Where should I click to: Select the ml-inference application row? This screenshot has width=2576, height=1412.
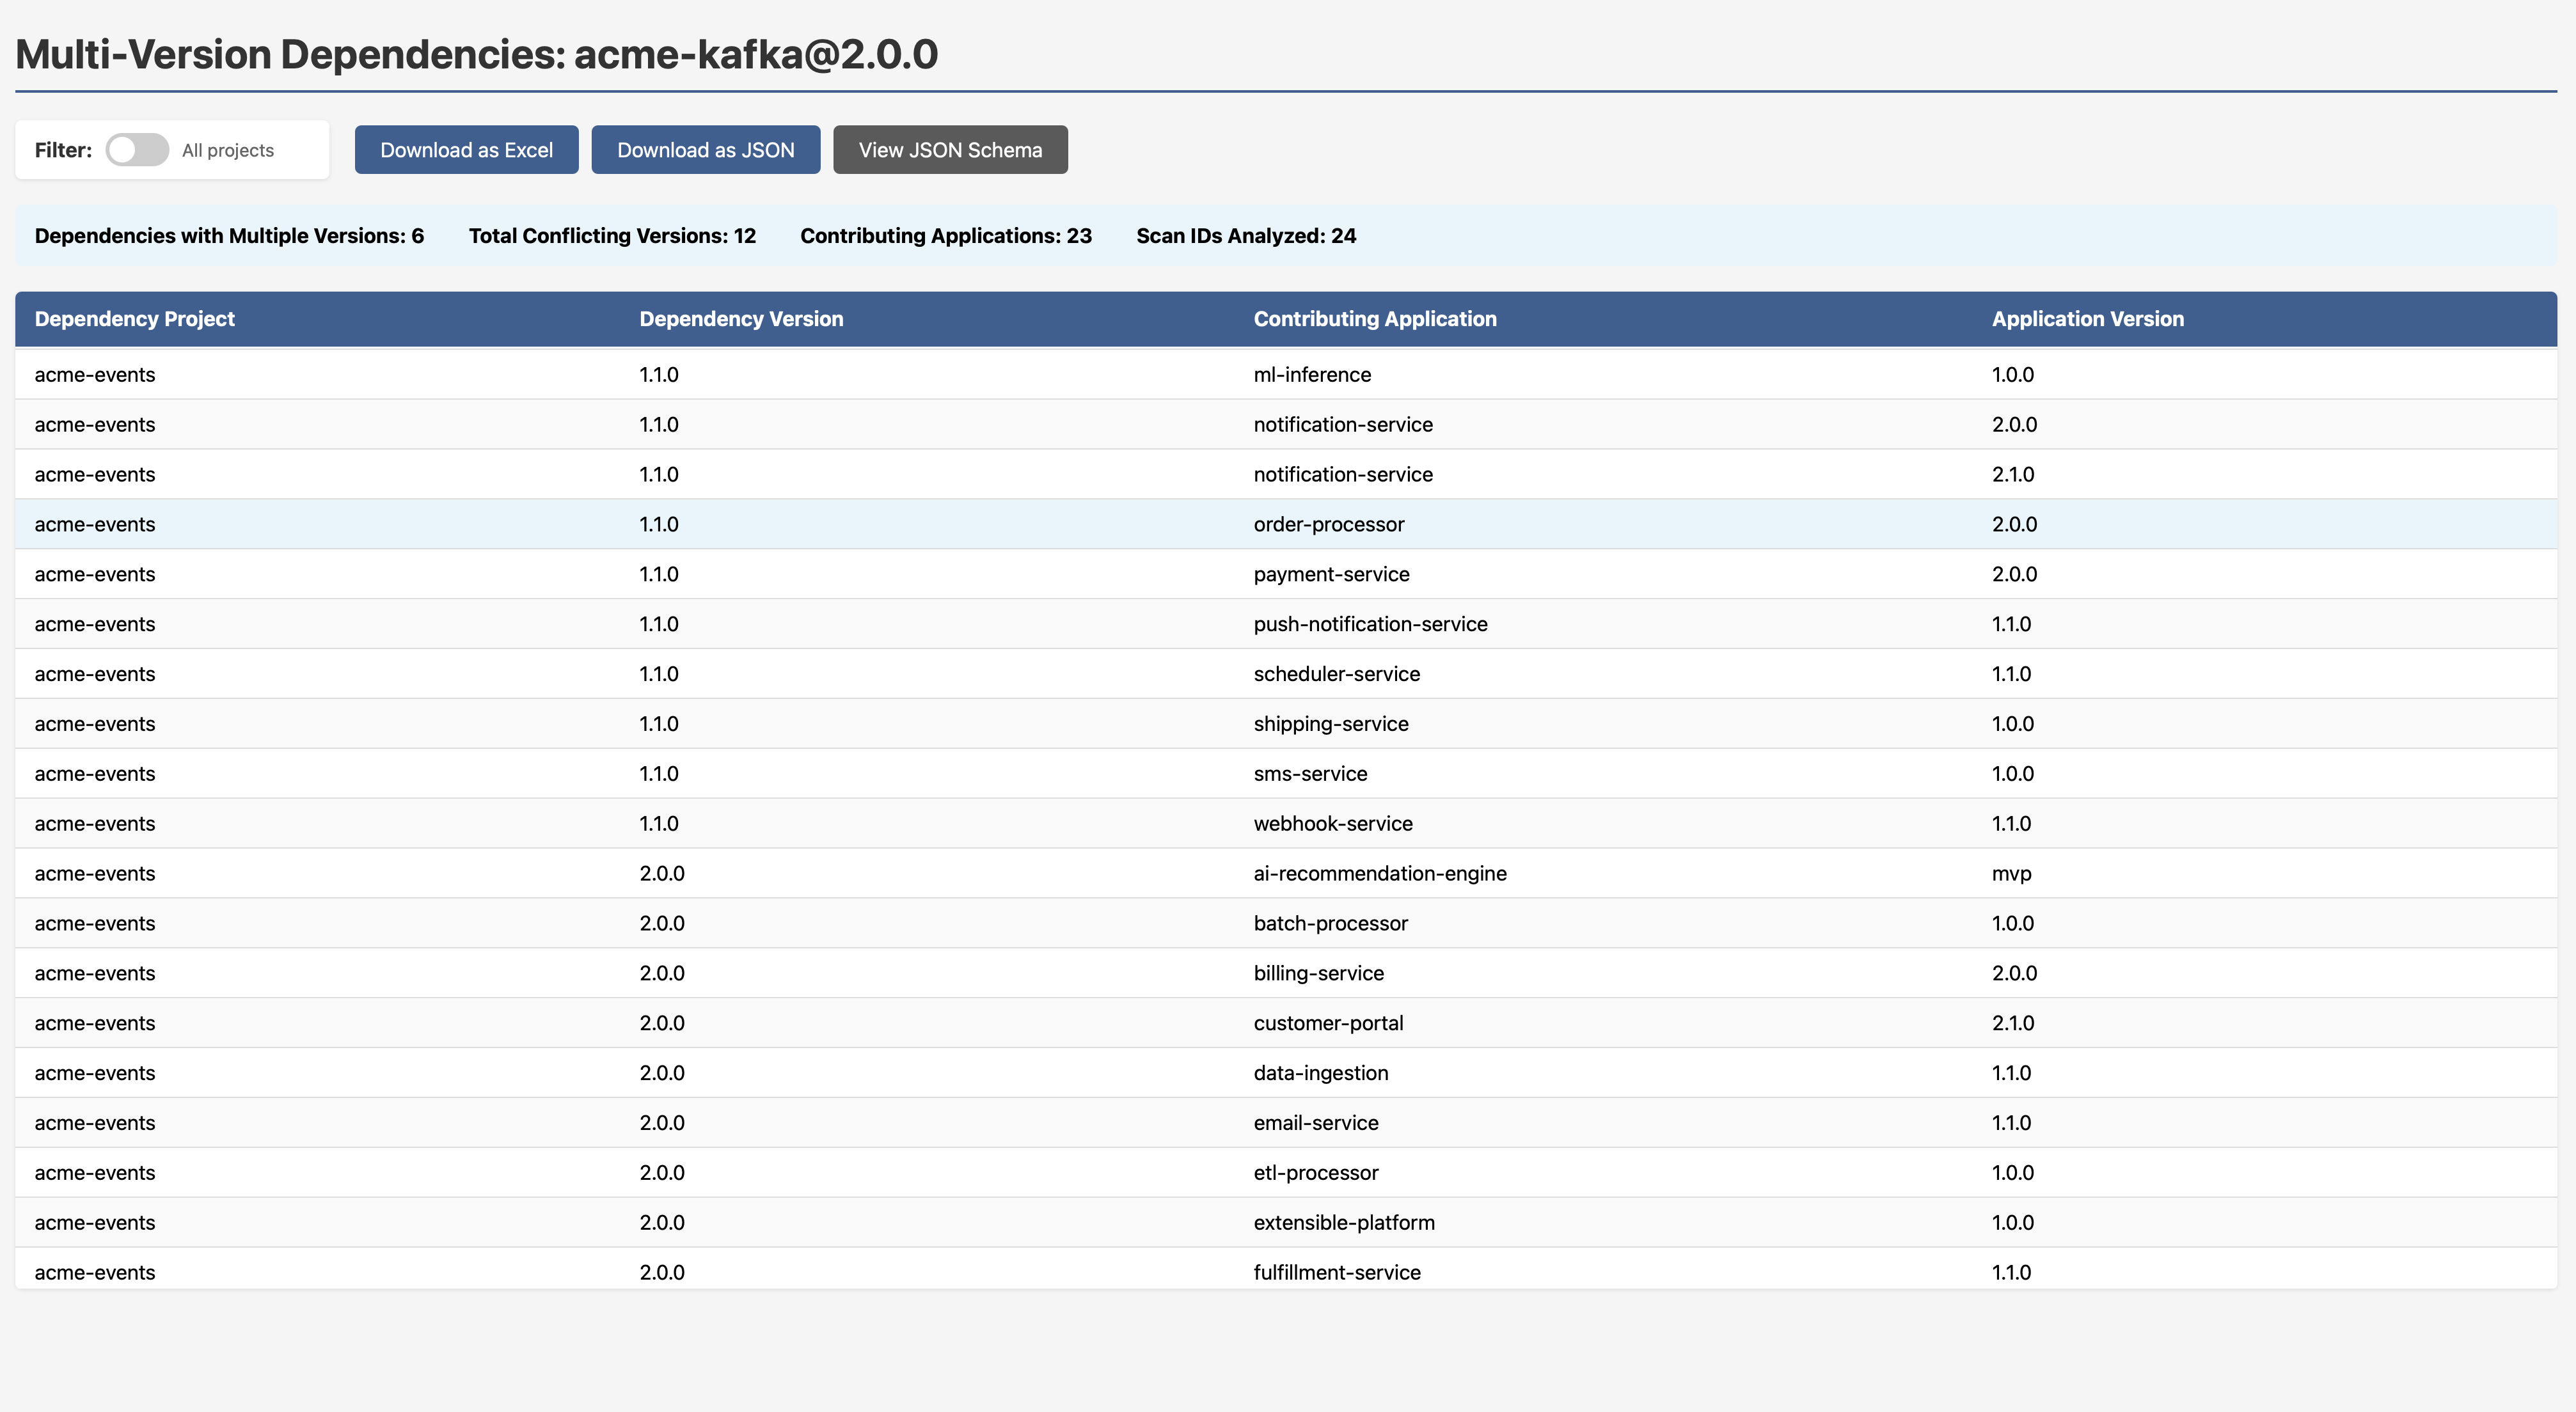point(1312,374)
